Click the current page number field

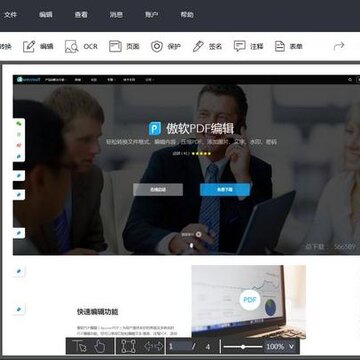[179, 347]
